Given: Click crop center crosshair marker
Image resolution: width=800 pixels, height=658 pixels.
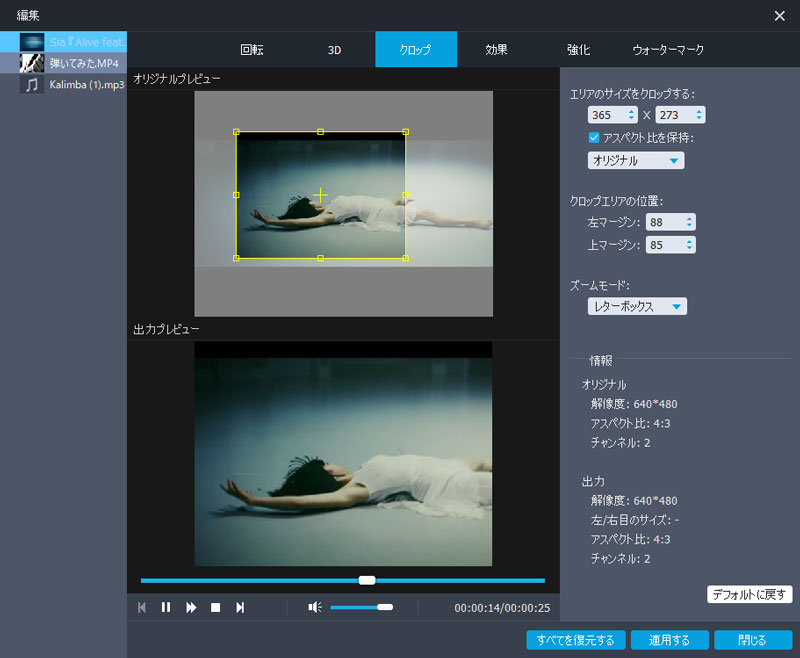Looking at the screenshot, I should [x=320, y=195].
